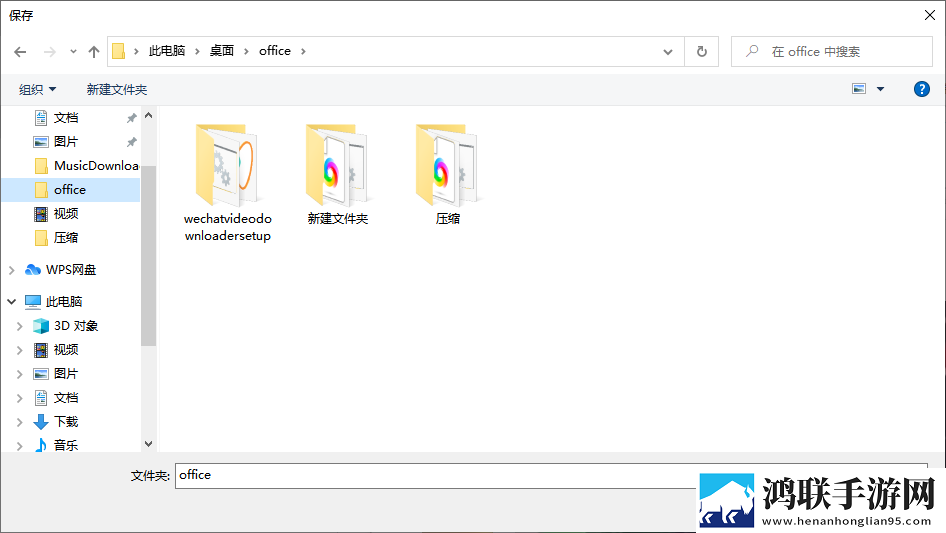
Task: Open the wechatvideodownloadersetup folder
Action: click(228, 183)
